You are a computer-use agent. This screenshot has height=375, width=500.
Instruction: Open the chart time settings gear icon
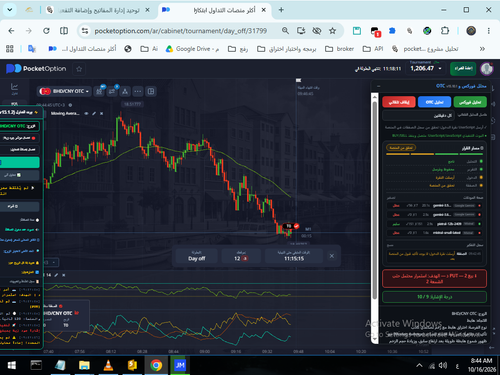(70, 105)
